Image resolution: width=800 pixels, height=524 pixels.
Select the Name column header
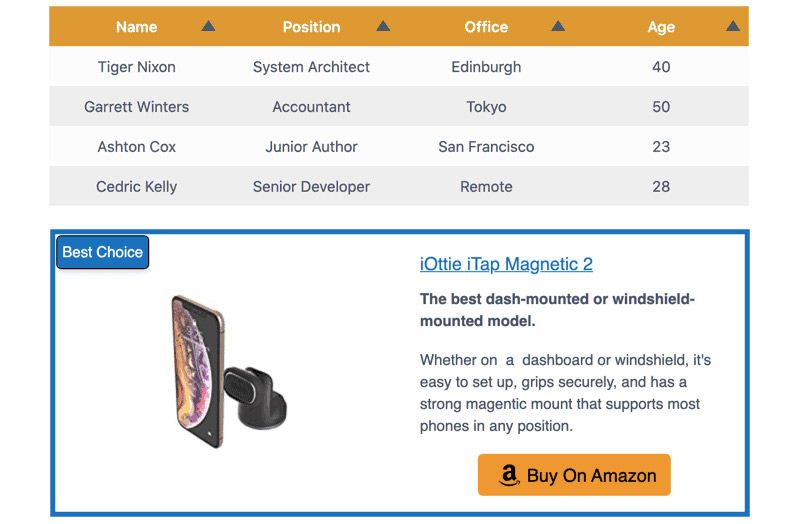136,27
